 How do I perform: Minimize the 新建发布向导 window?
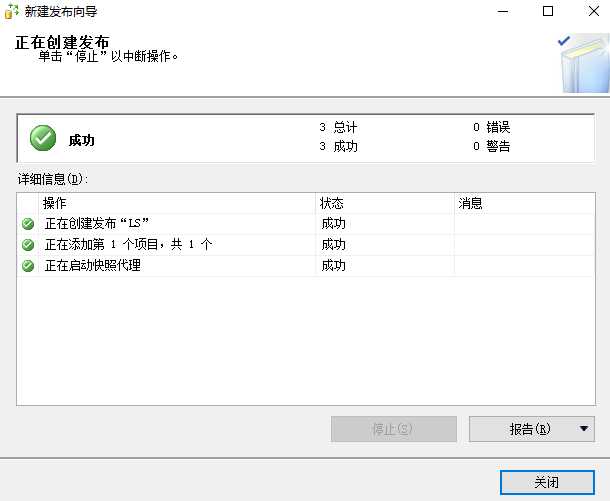click(x=503, y=11)
